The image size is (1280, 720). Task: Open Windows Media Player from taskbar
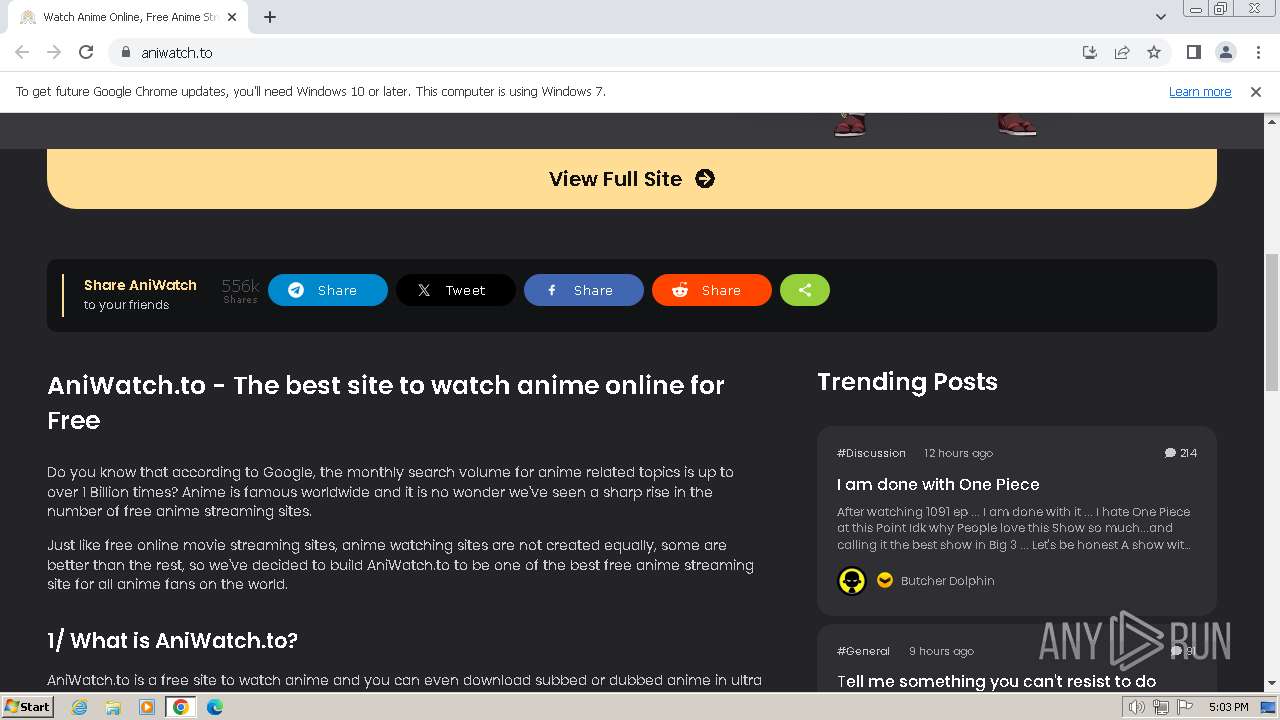[147, 707]
